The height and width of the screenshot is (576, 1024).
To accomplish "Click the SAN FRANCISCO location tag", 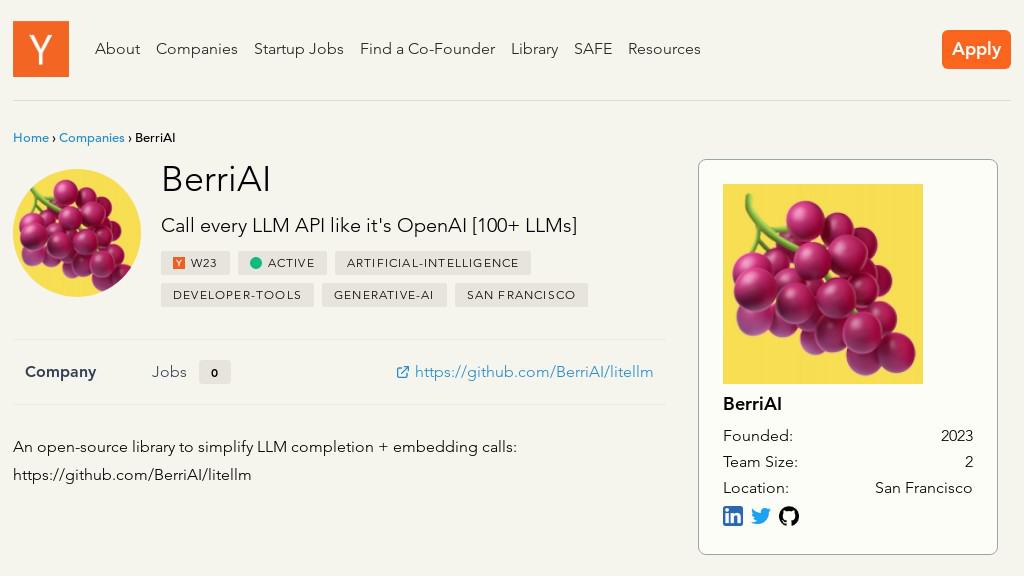I will pos(521,295).
